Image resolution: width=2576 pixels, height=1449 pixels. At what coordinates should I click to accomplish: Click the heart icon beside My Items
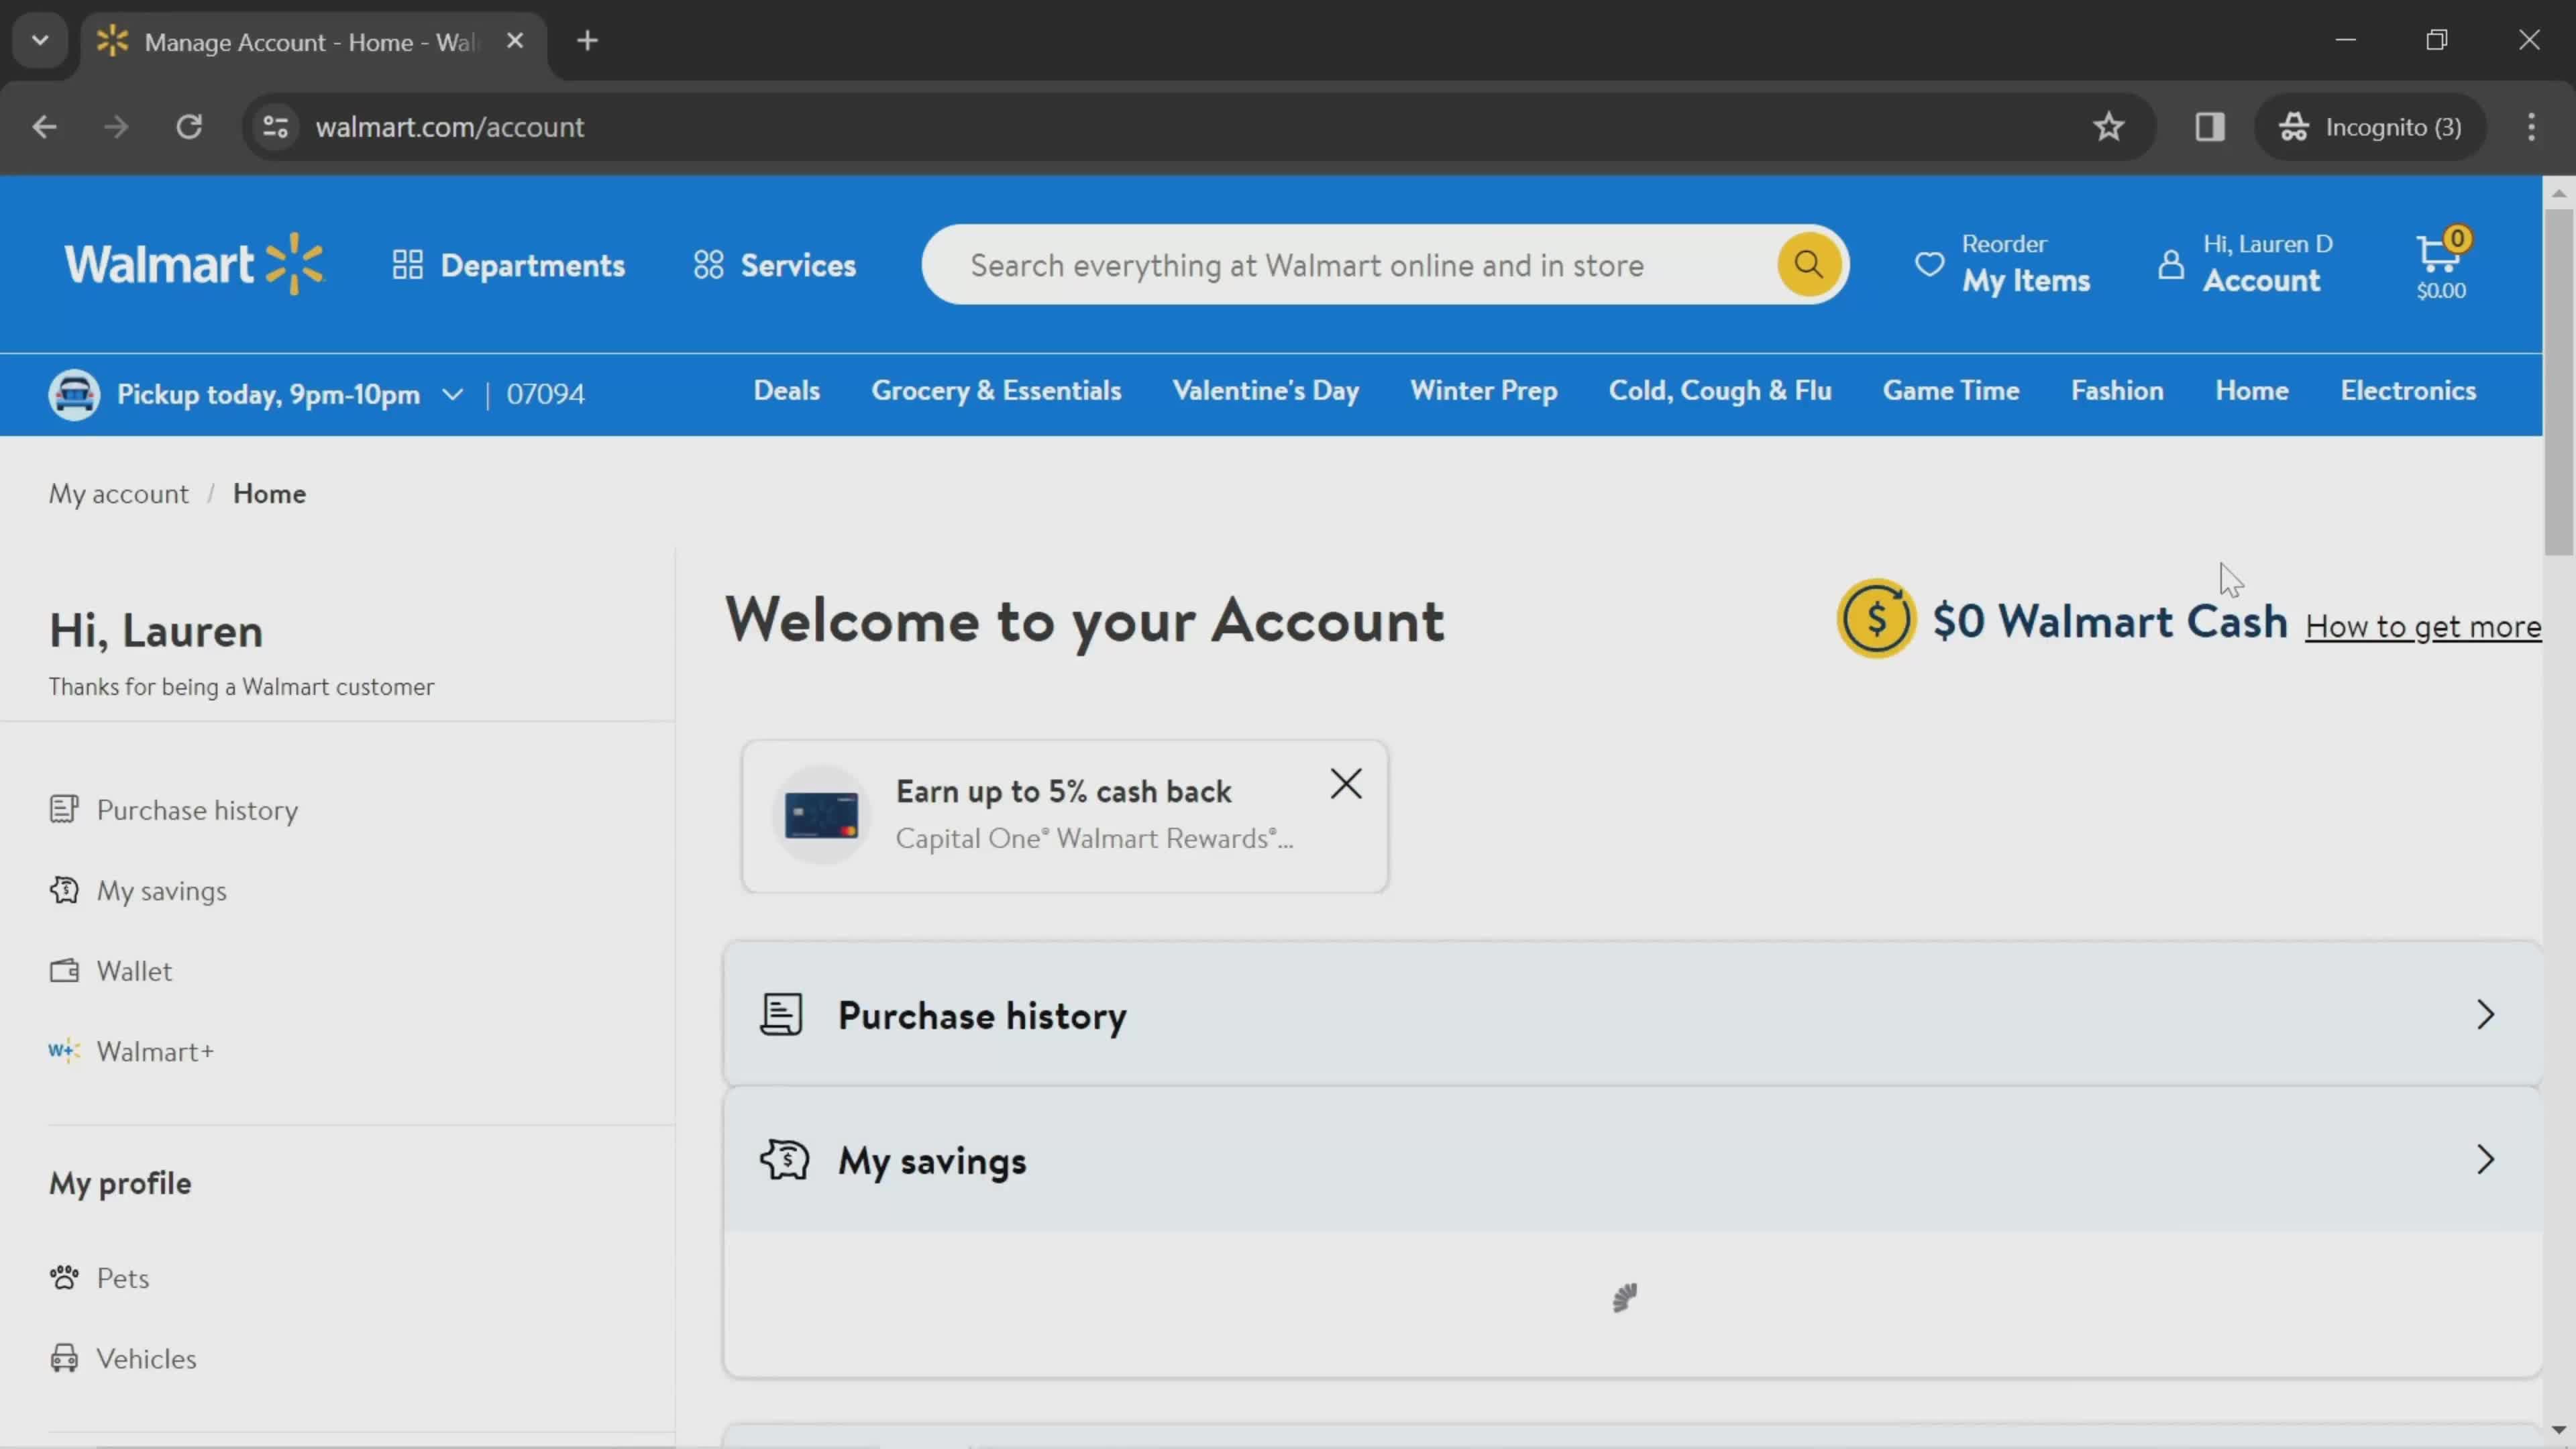tap(1929, 265)
